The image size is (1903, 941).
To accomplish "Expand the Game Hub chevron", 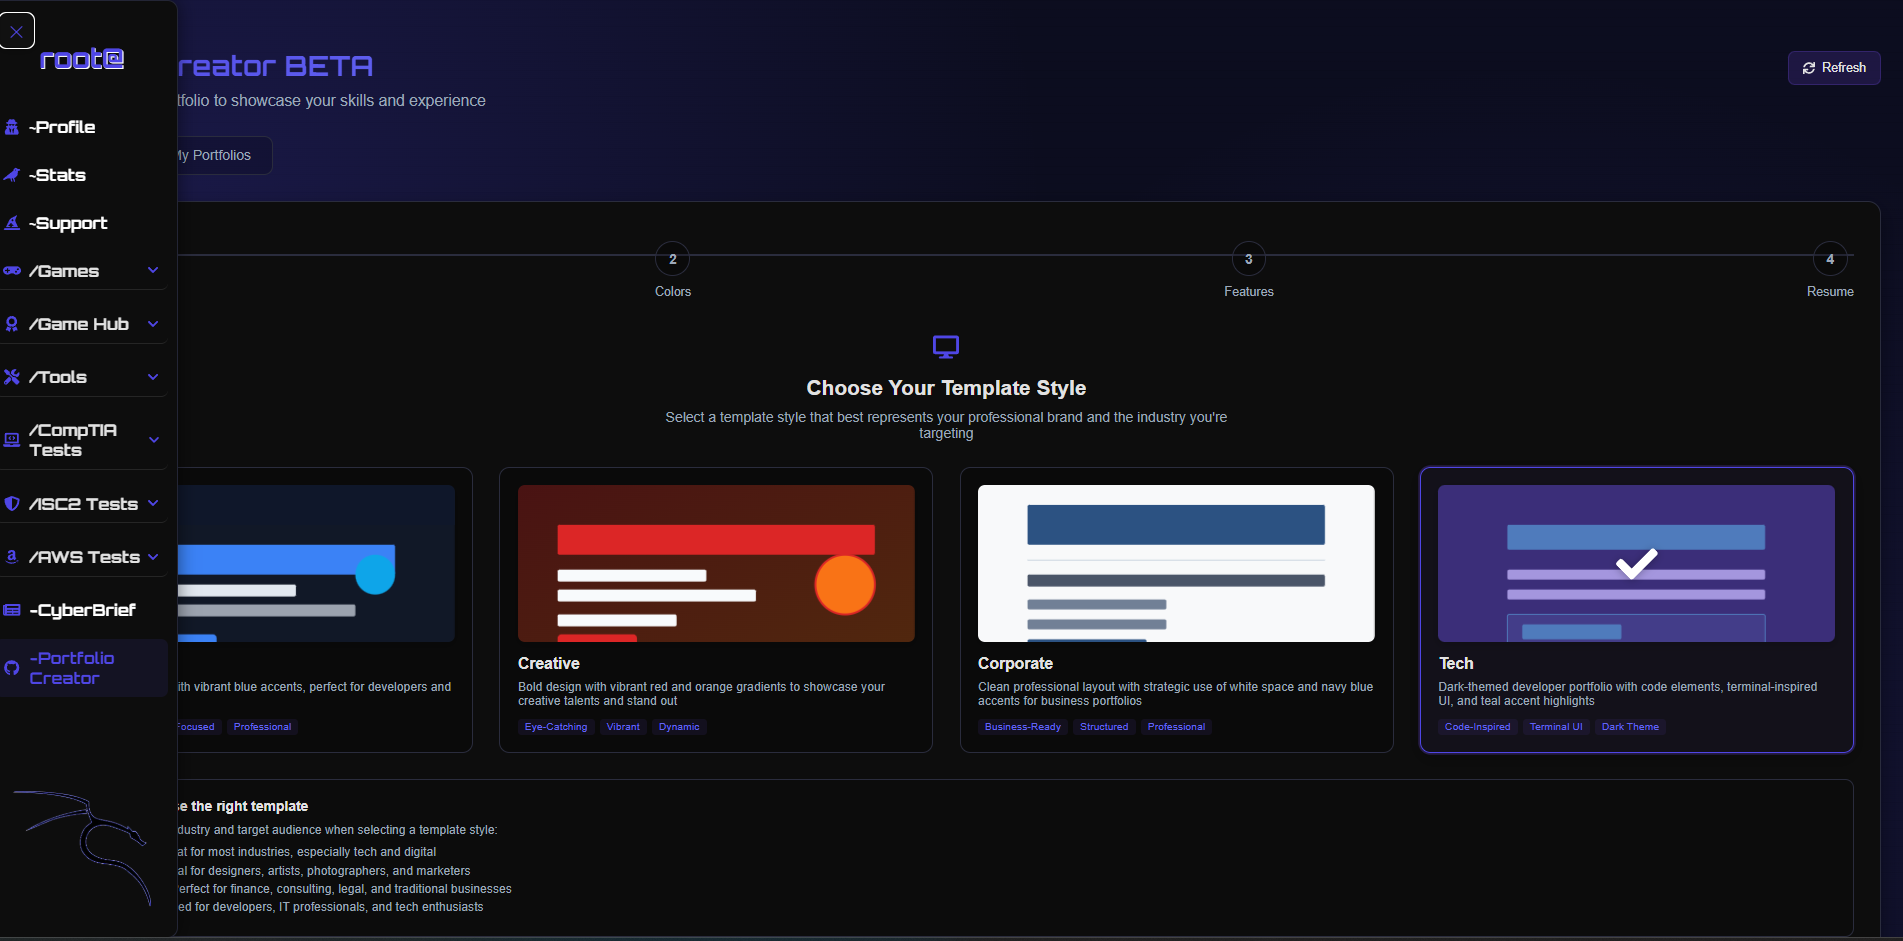I will point(153,323).
